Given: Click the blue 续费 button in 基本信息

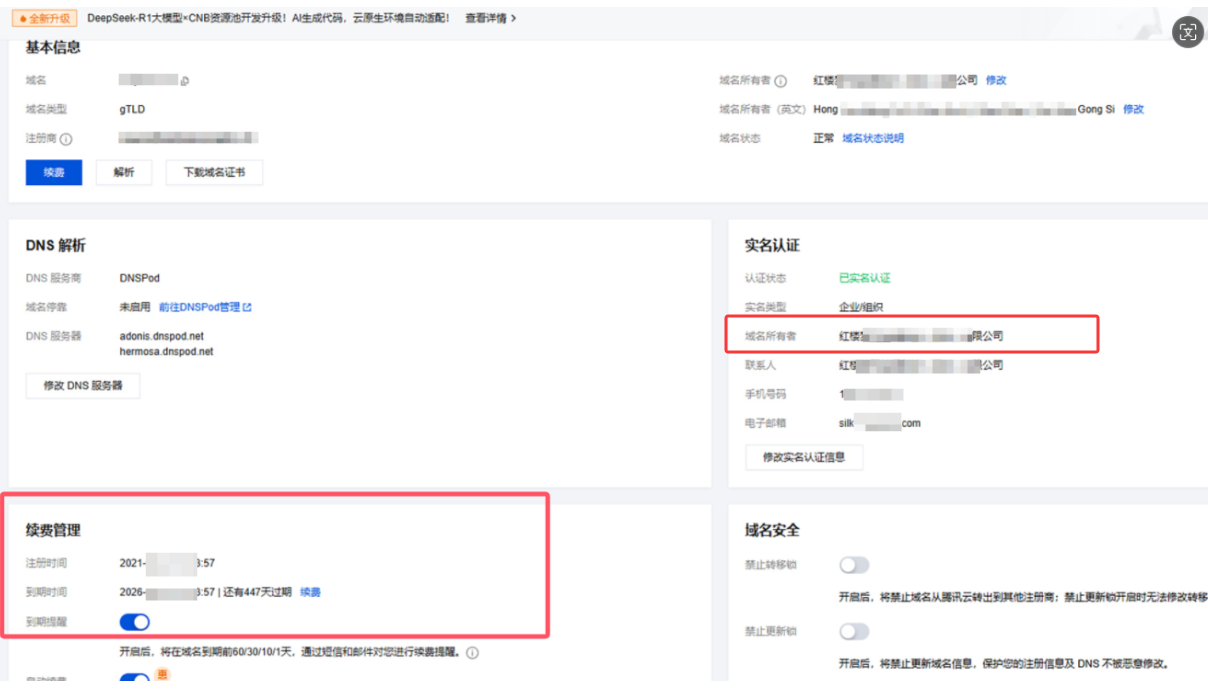Looking at the screenshot, I should click(x=54, y=172).
